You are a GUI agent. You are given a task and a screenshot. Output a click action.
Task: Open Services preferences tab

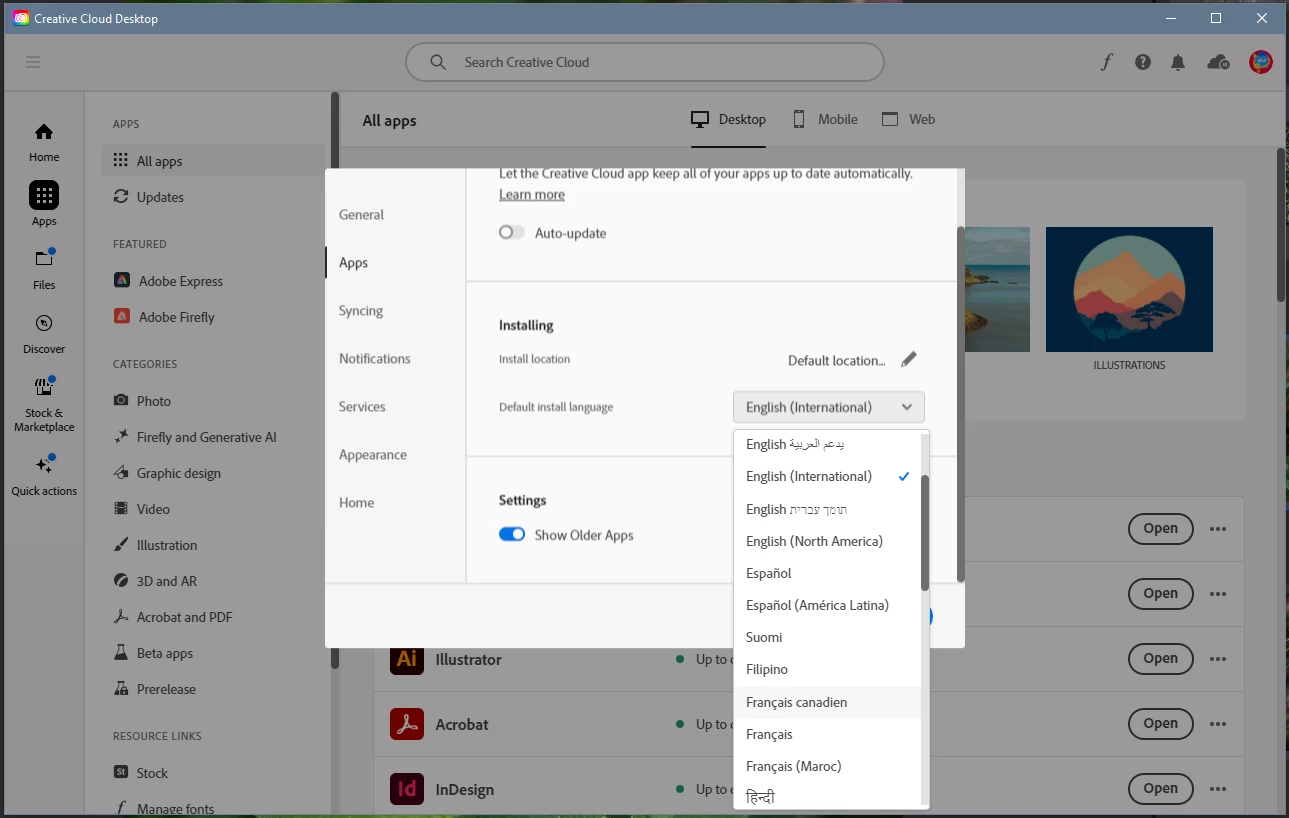(362, 407)
